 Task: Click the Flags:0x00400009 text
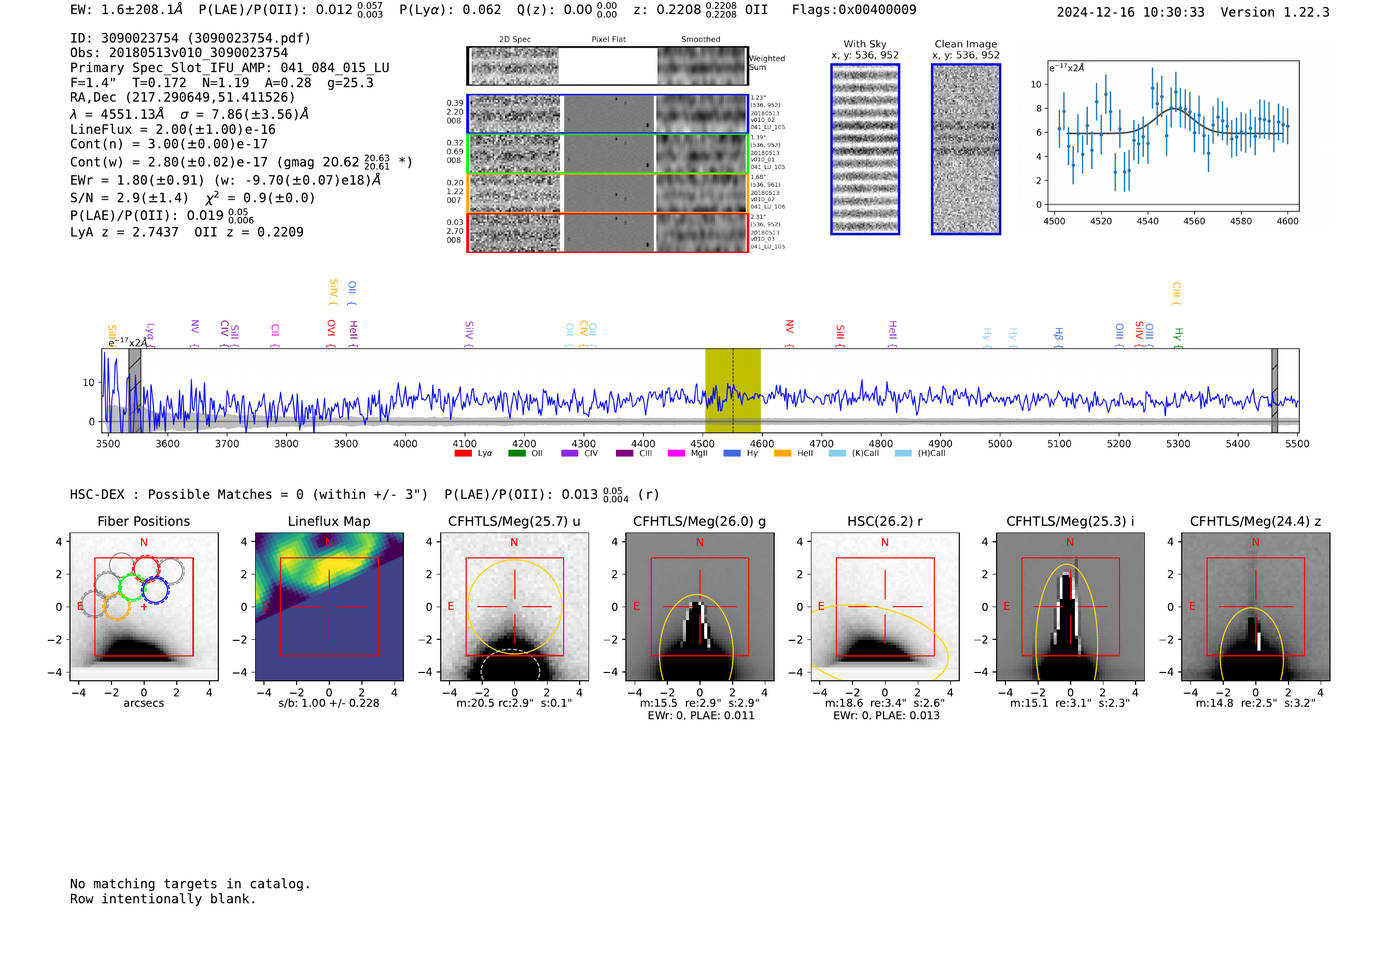(x=854, y=10)
